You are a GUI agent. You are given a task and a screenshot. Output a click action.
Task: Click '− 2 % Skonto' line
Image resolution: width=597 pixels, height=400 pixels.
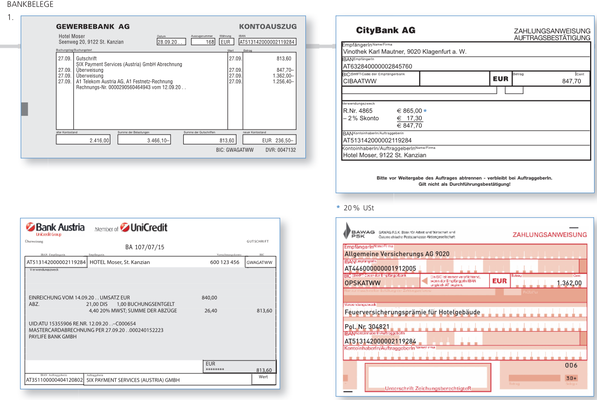(x=361, y=118)
